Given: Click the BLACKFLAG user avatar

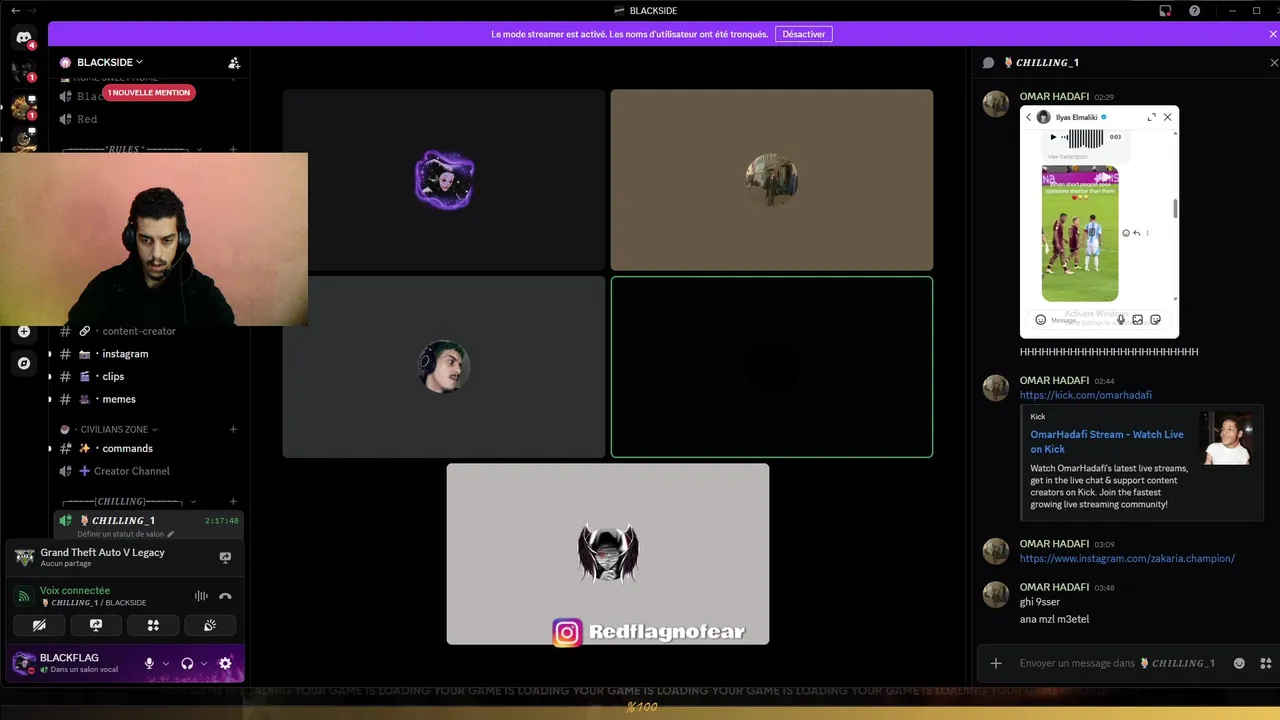Looking at the screenshot, I should click(23, 663).
